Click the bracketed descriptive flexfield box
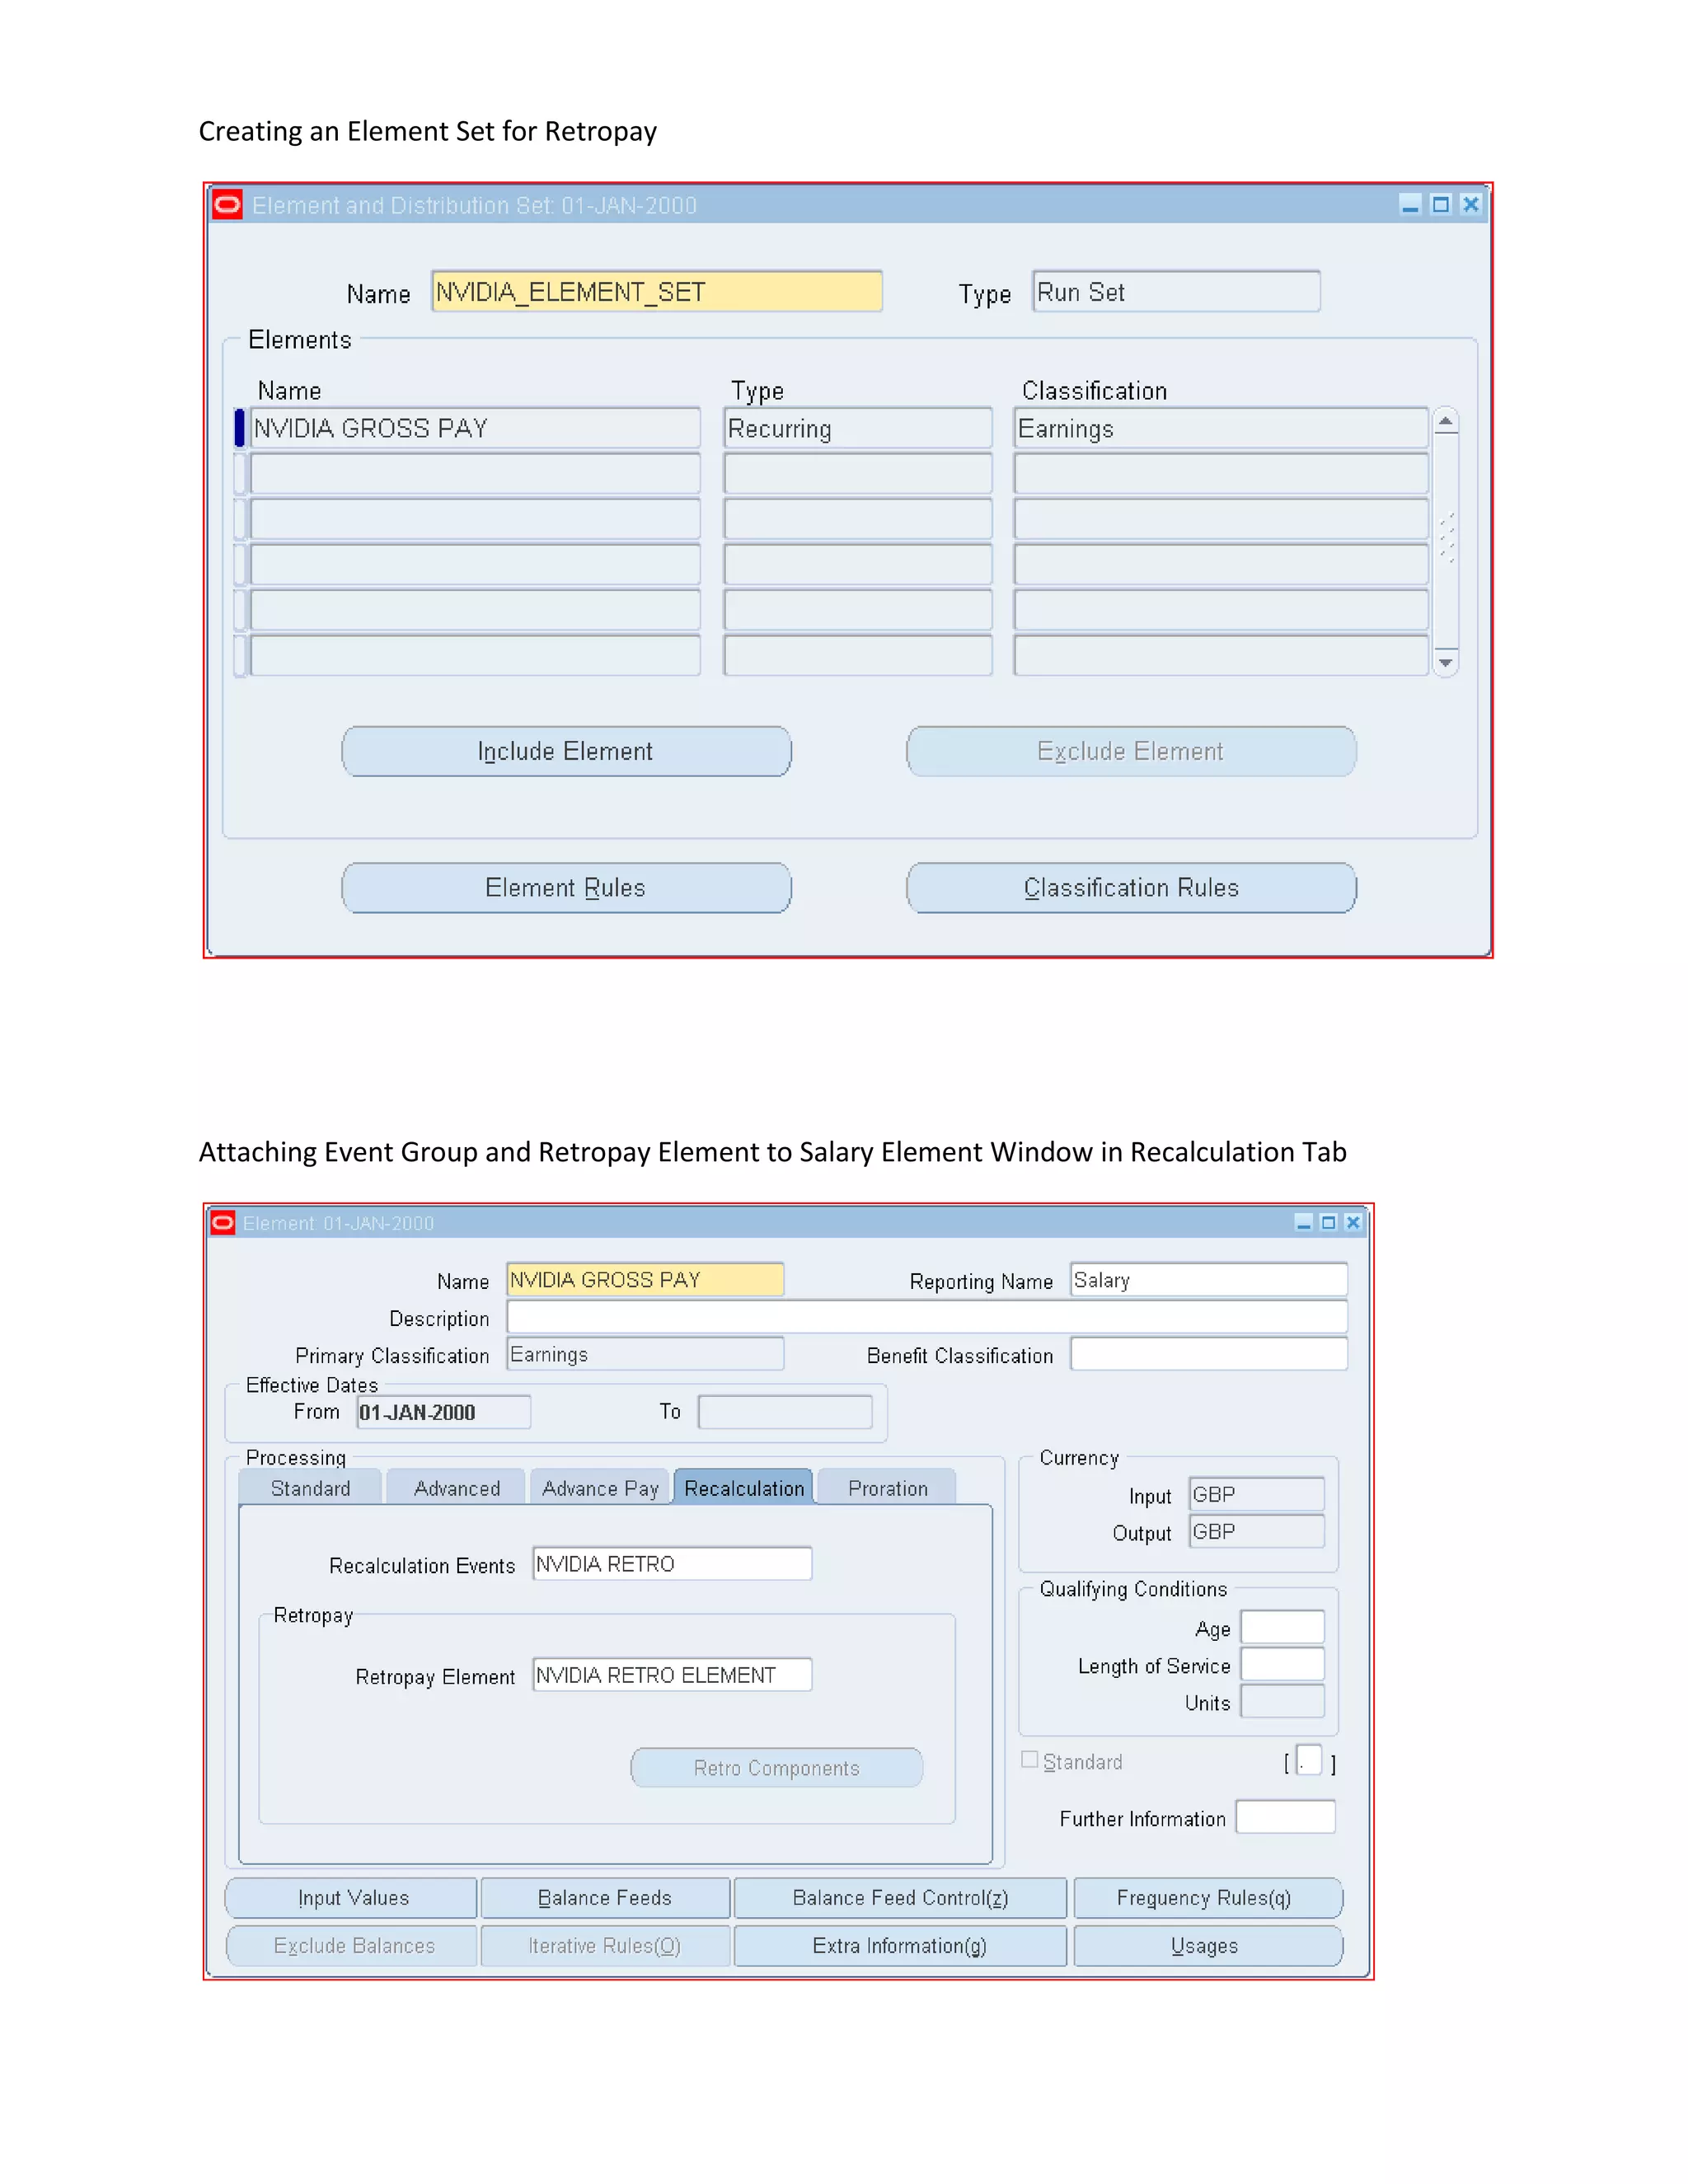Screen dimensions: 1688x2184 [x=1309, y=1760]
